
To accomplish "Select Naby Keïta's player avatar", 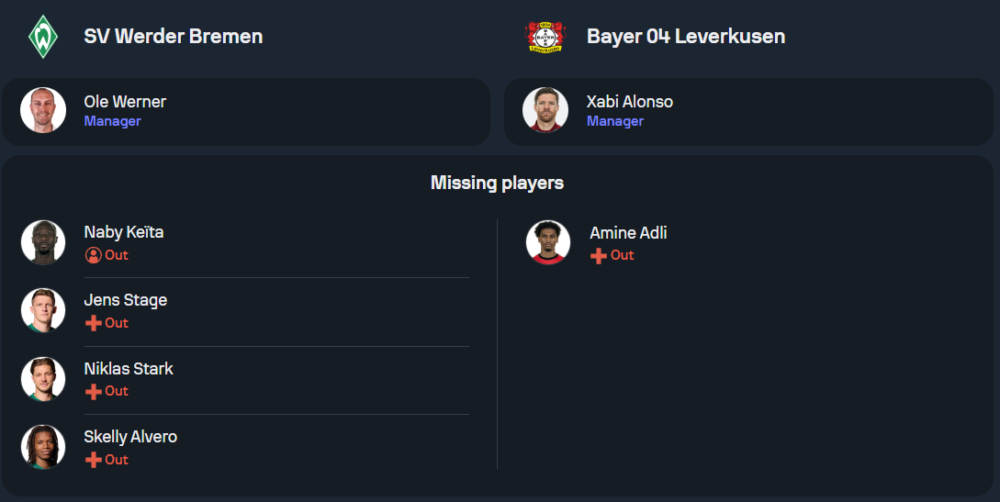I will point(43,242).
